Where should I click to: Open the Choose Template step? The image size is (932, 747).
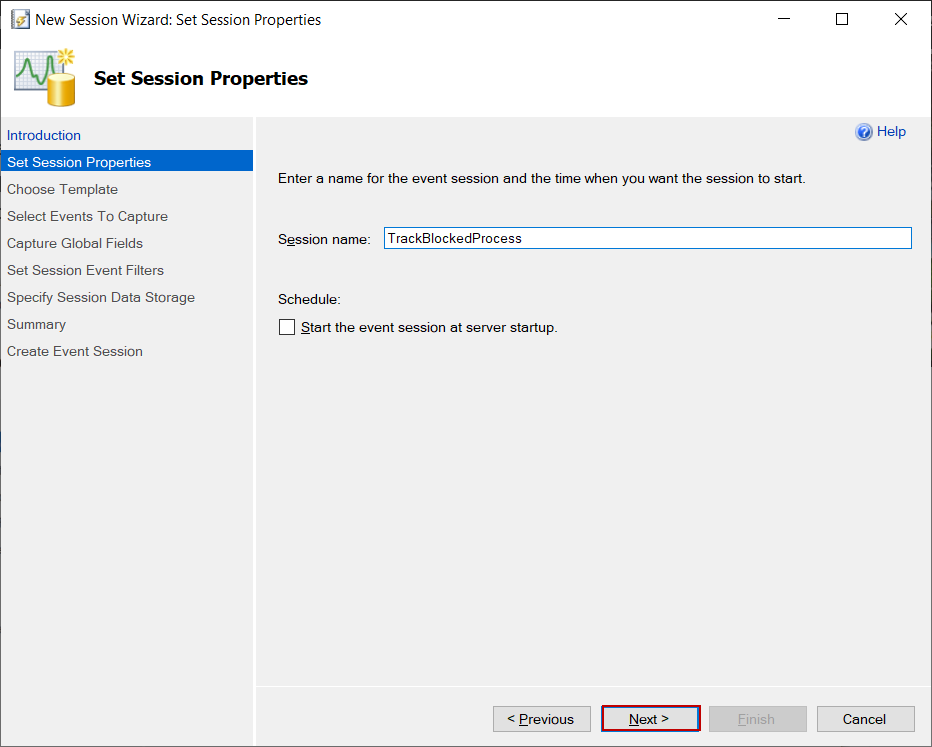point(62,189)
